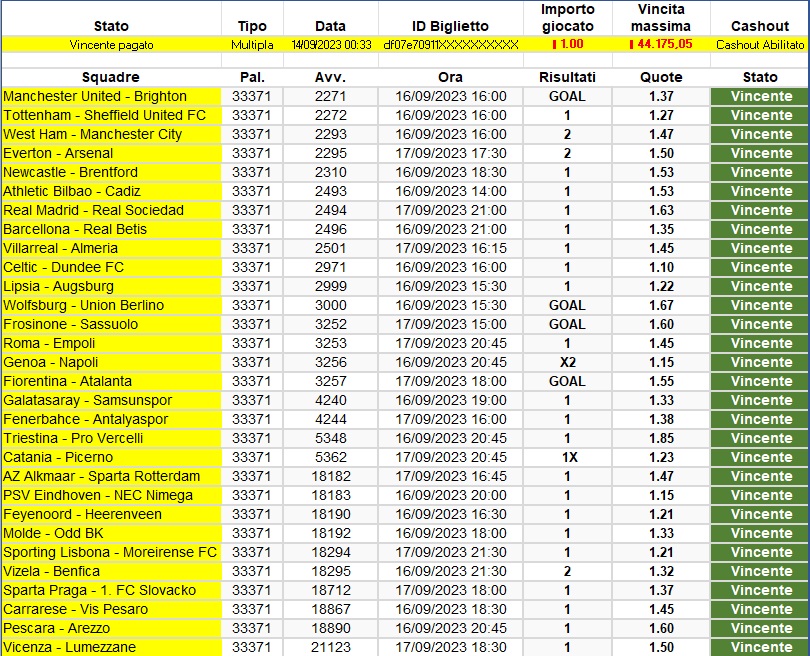Image resolution: width=810 pixels, height=656 pixels.
Task: Click ticket ID 'df07e70911XXXXXXXXXX'
Action: tap(451, 45)
